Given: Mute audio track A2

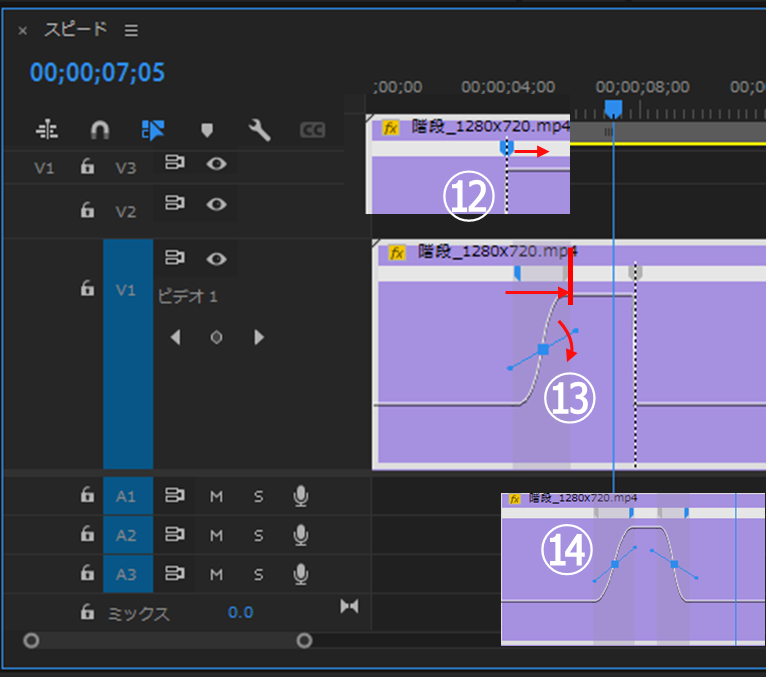Looking at the screenshot, I should click(216, 535).
